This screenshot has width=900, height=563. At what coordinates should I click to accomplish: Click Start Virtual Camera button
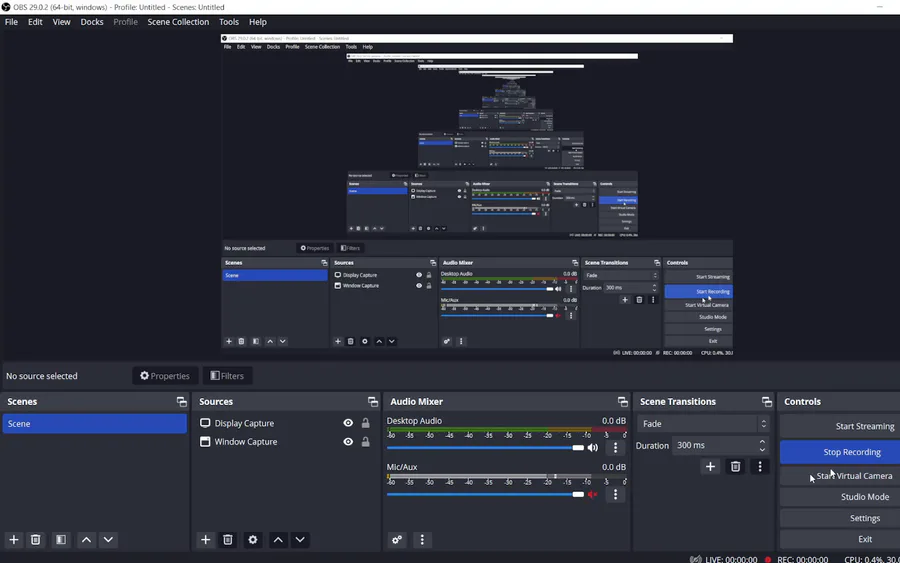(840, 476)
